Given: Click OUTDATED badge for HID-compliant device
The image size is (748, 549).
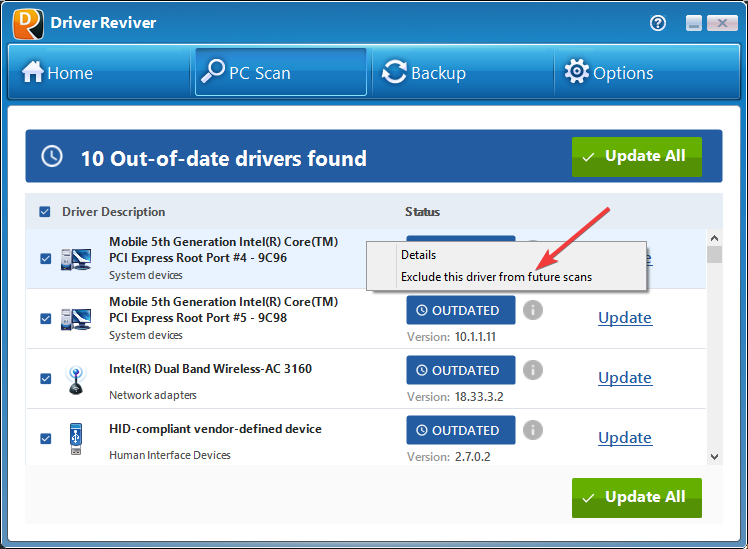Looking at the screenshot, I should click(461, 430).
